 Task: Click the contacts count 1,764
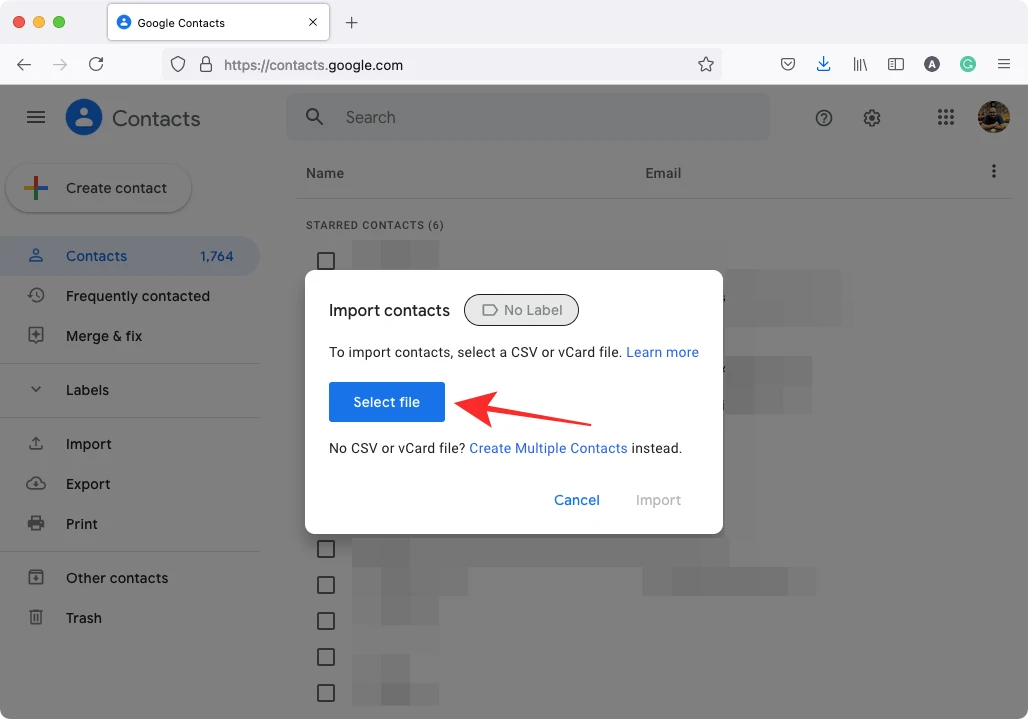tap(216, 256)
